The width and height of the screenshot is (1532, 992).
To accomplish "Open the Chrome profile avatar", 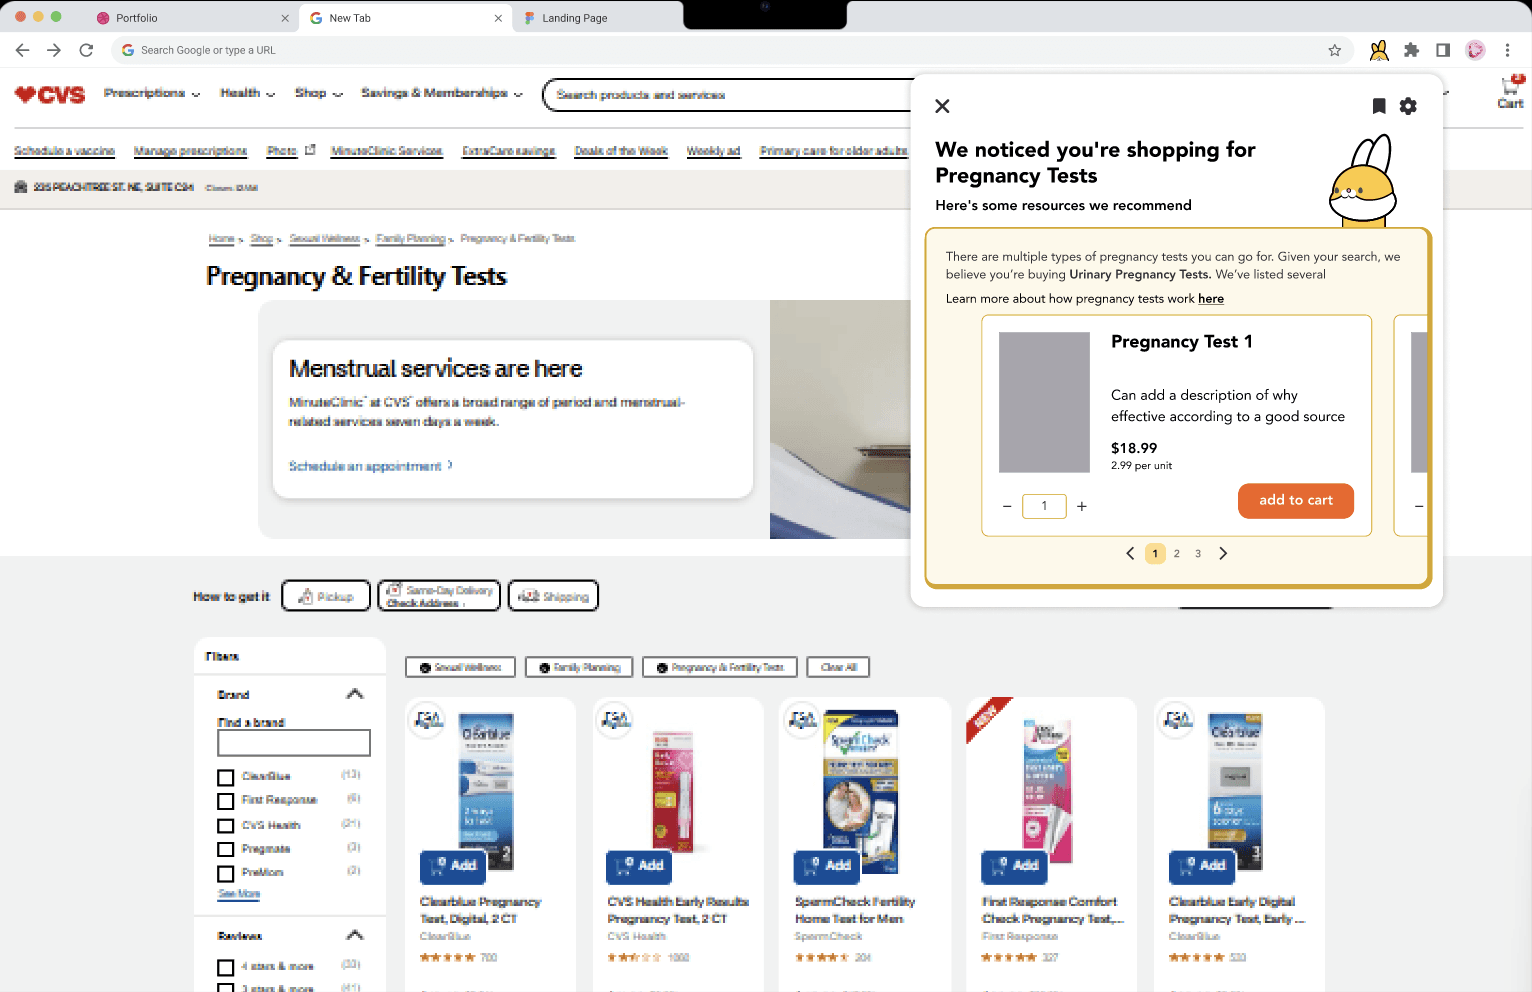I will (1475, 50).
